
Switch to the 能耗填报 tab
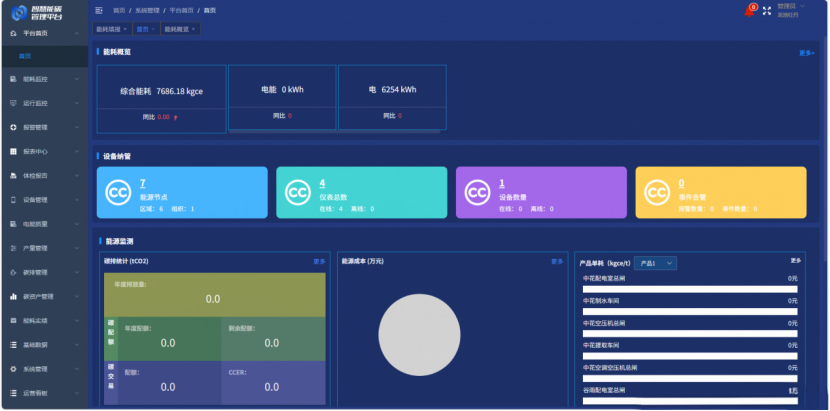[x=111, y=29]
